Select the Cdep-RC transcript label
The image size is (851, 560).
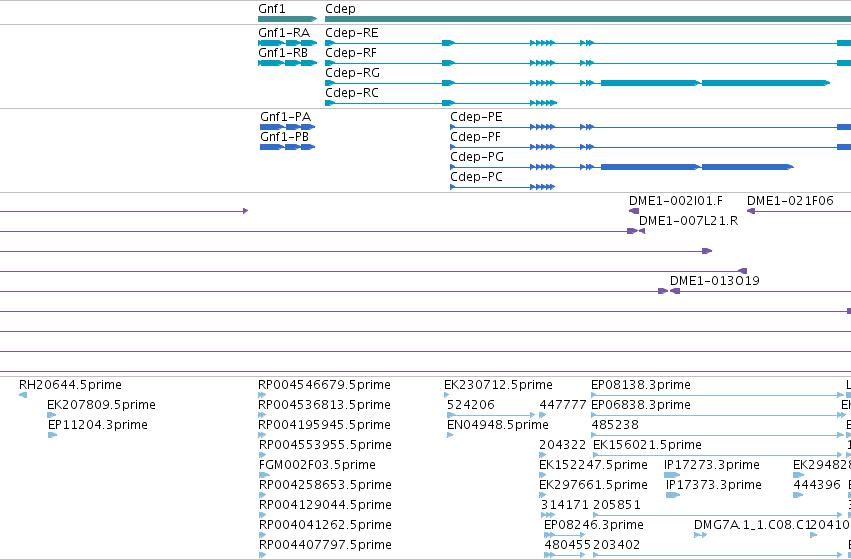(x=352, y=93)
